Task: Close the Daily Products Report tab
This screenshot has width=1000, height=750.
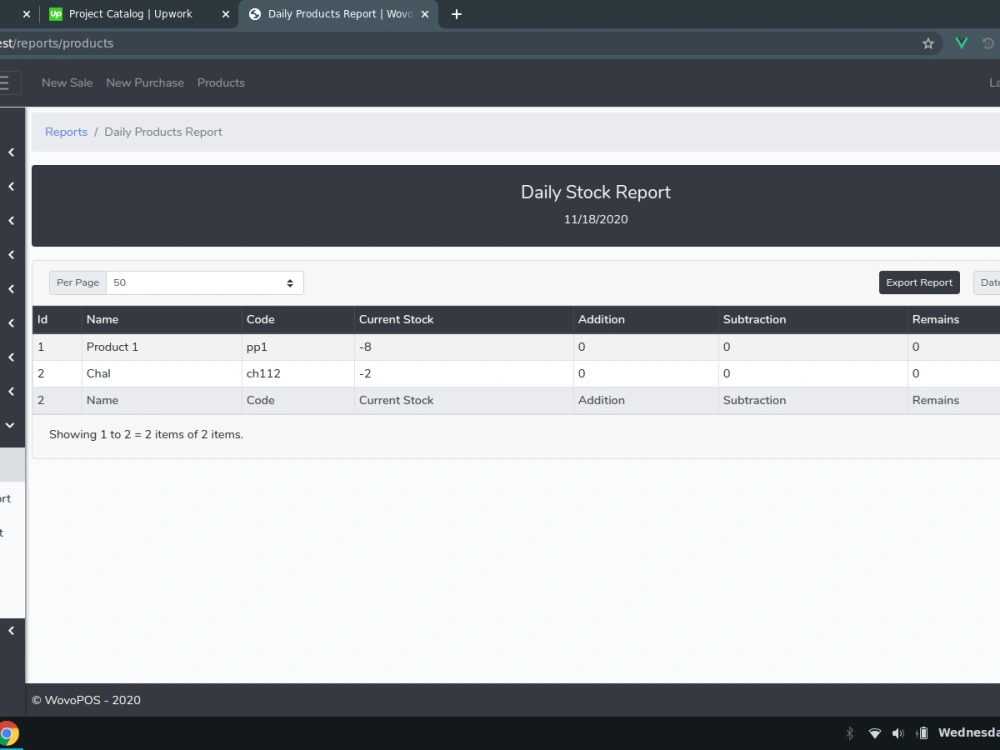Action: (x=425, y=14)
